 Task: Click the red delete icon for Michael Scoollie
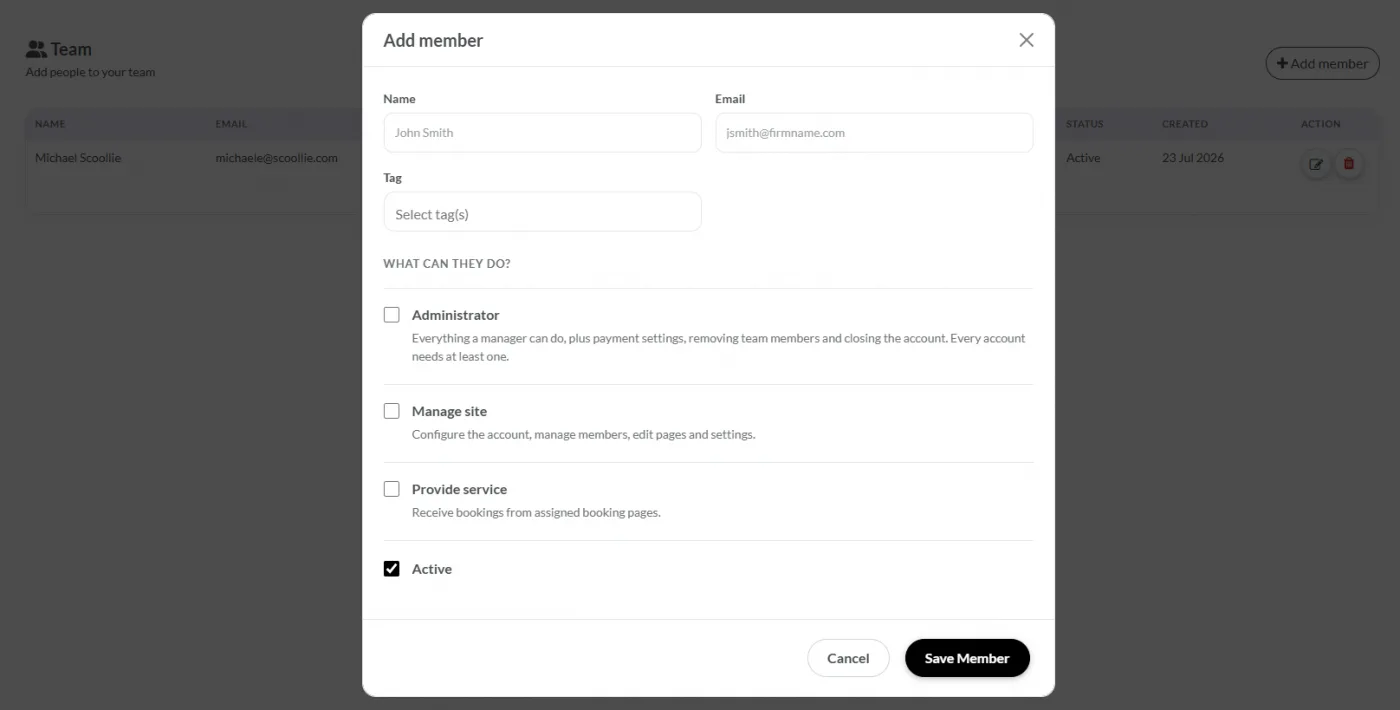tap(1349, 164)
